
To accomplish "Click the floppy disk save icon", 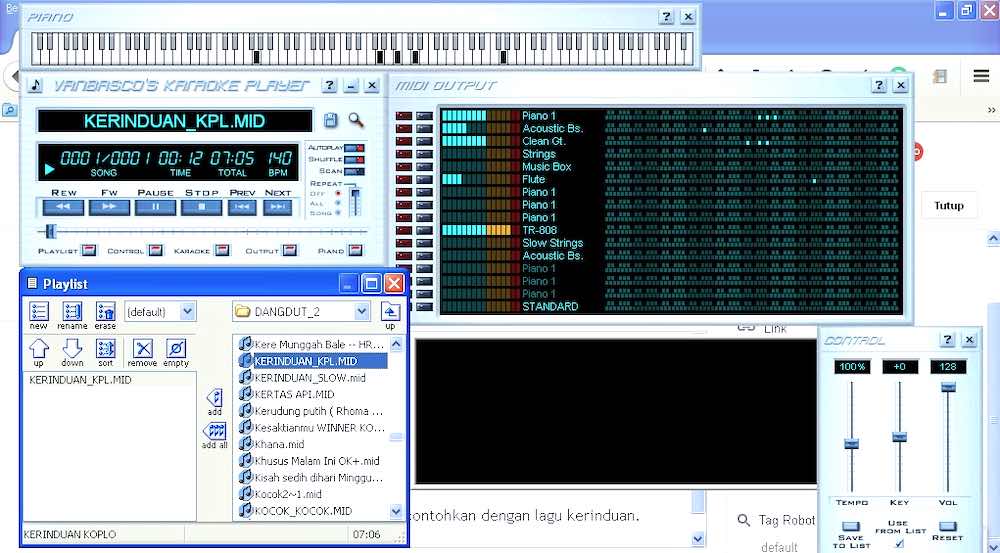I will pos(331,121).
